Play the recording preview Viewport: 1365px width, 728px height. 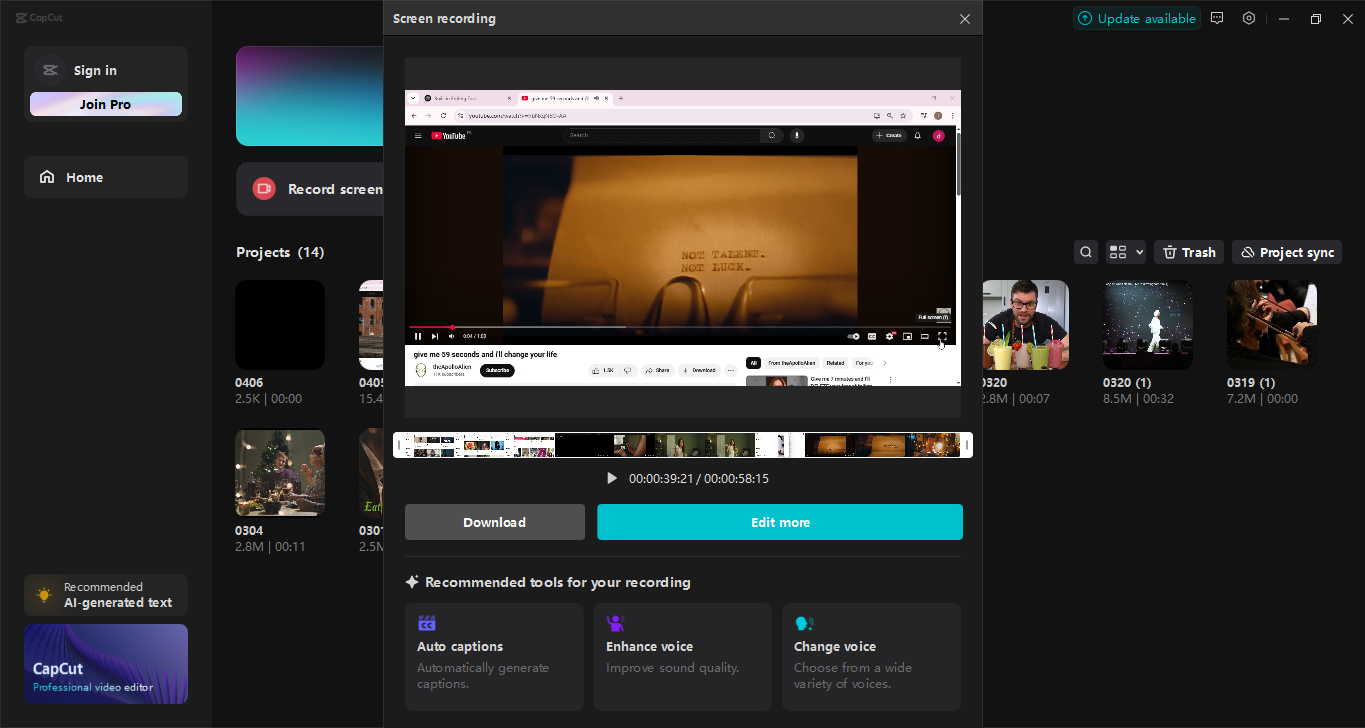click(612, 478)
